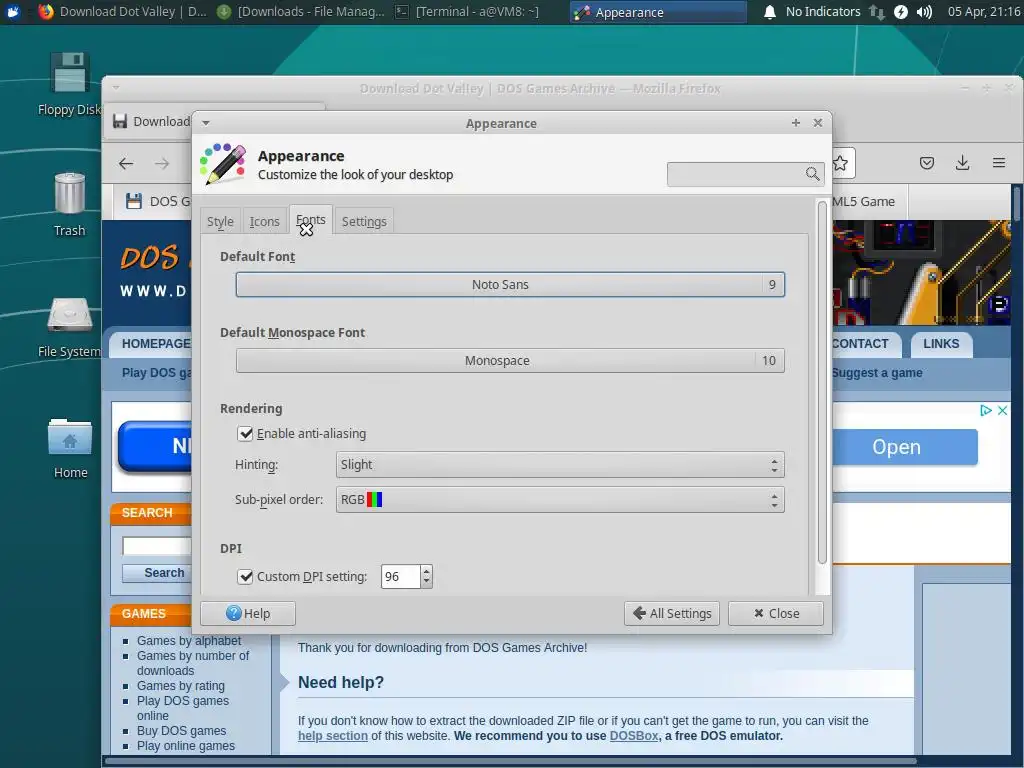
Task: Switch to Downloads File Manager taskbar window
Action: [300, 12]
